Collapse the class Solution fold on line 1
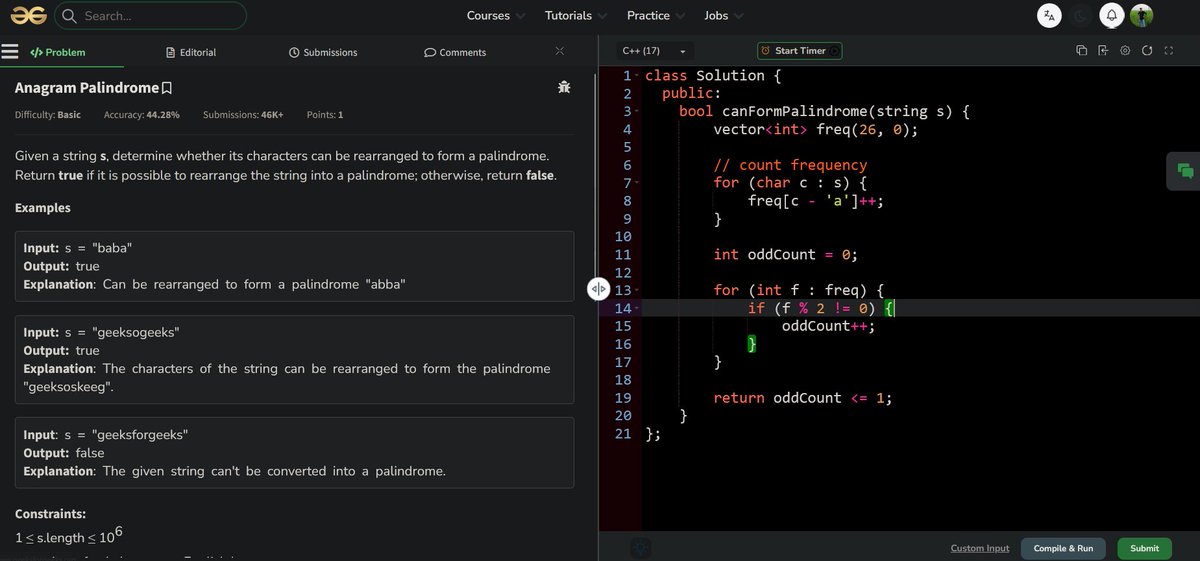 click(x=636, y=76)
